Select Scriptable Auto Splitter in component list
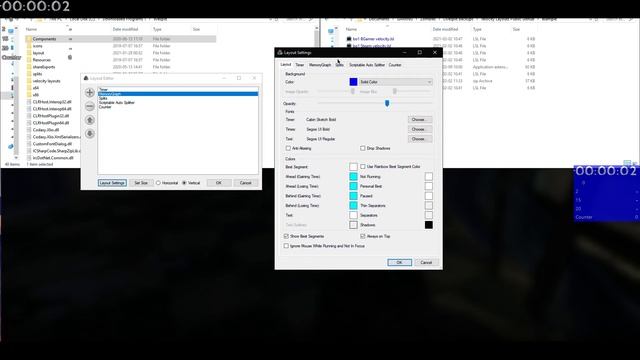 tap(178, 102)
